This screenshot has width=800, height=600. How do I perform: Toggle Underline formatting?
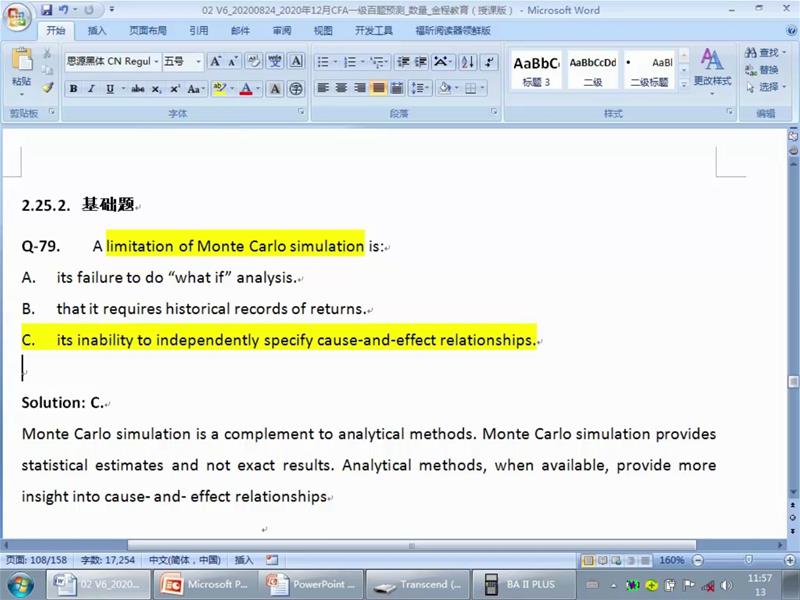pos(110,89)
